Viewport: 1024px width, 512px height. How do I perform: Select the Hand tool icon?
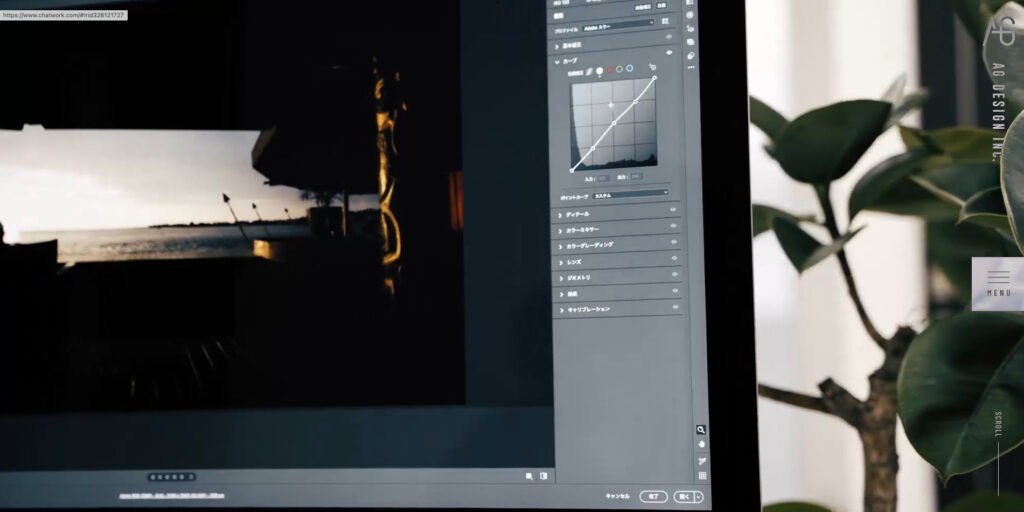point(702,444)
